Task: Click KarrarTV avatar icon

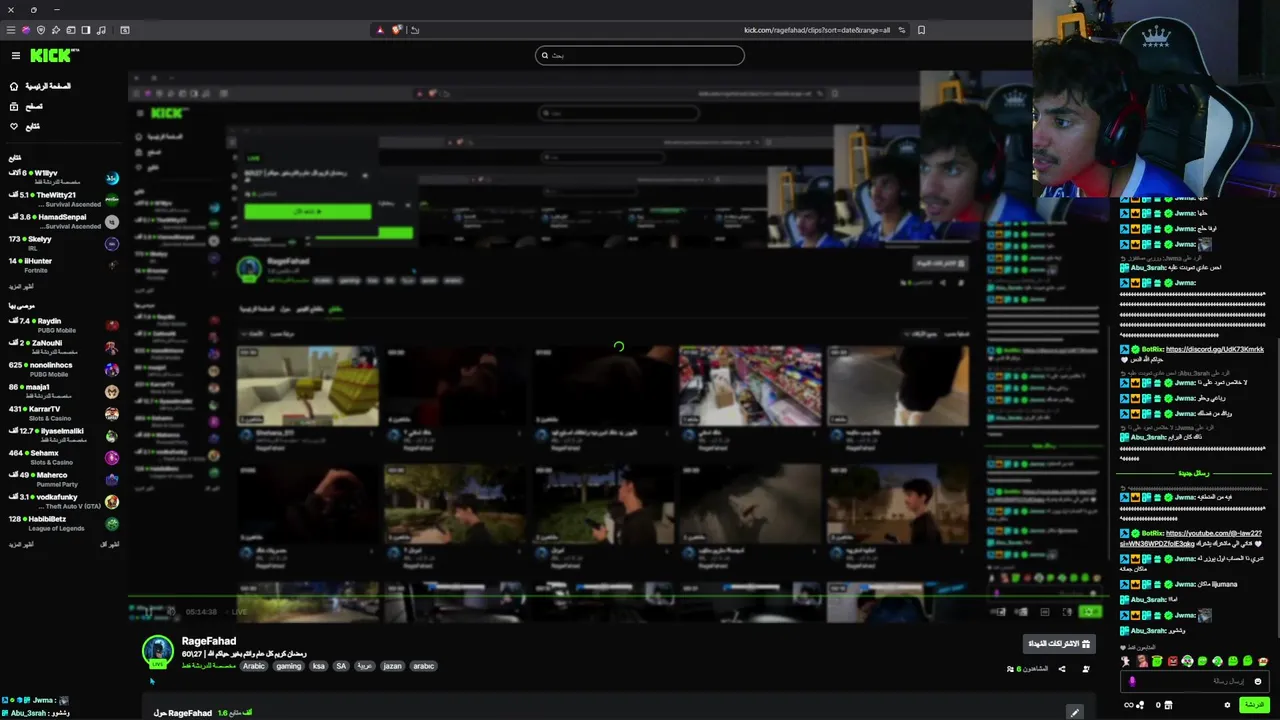Action: click(112, 413)
